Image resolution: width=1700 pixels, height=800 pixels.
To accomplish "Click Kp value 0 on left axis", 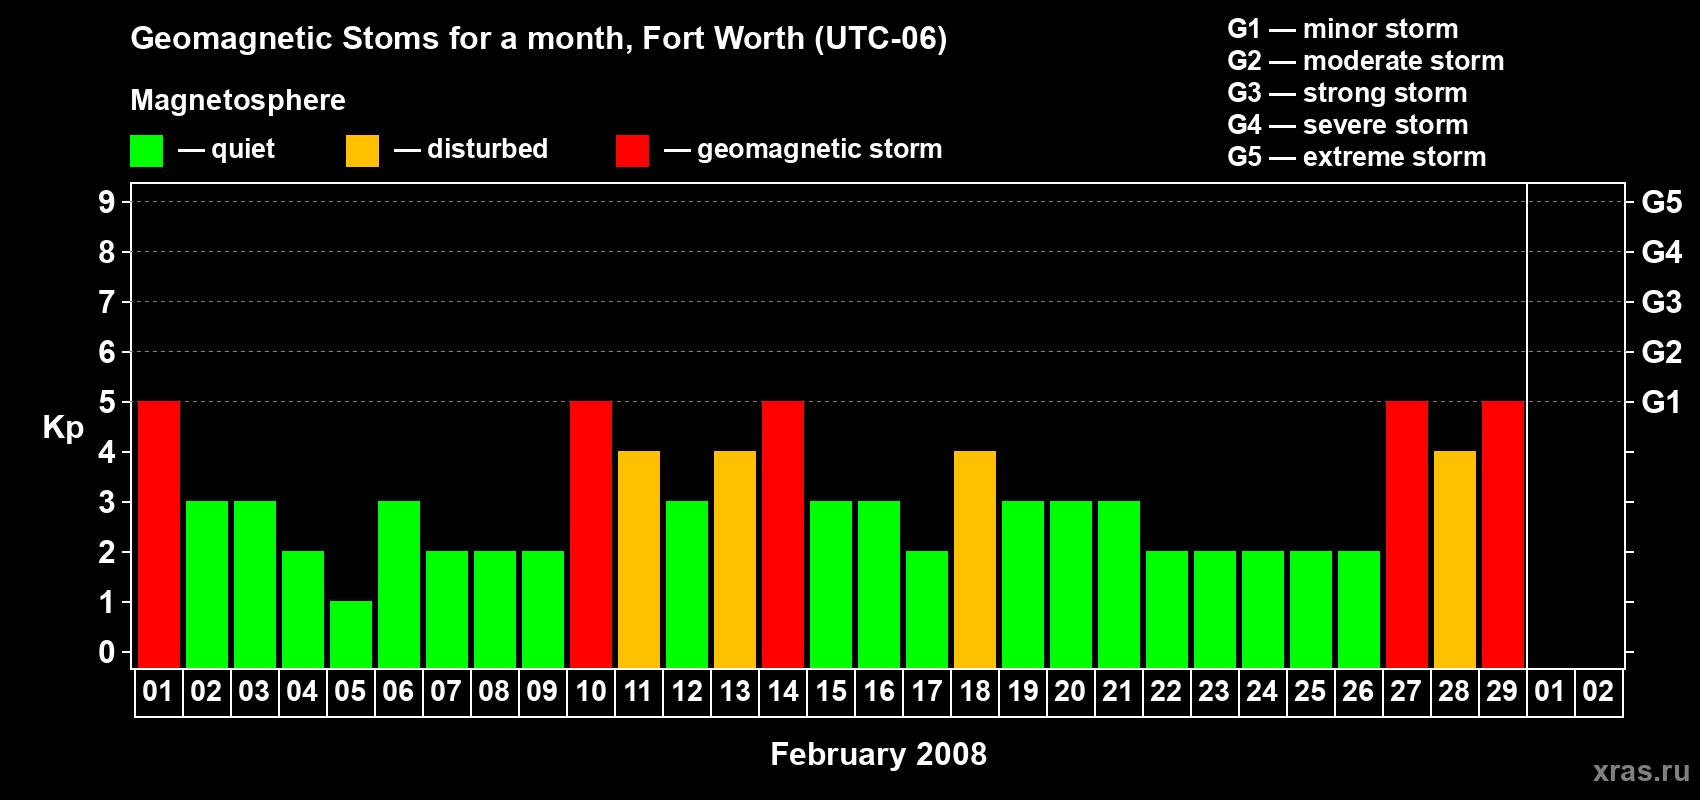I will (x=107, y=652).
